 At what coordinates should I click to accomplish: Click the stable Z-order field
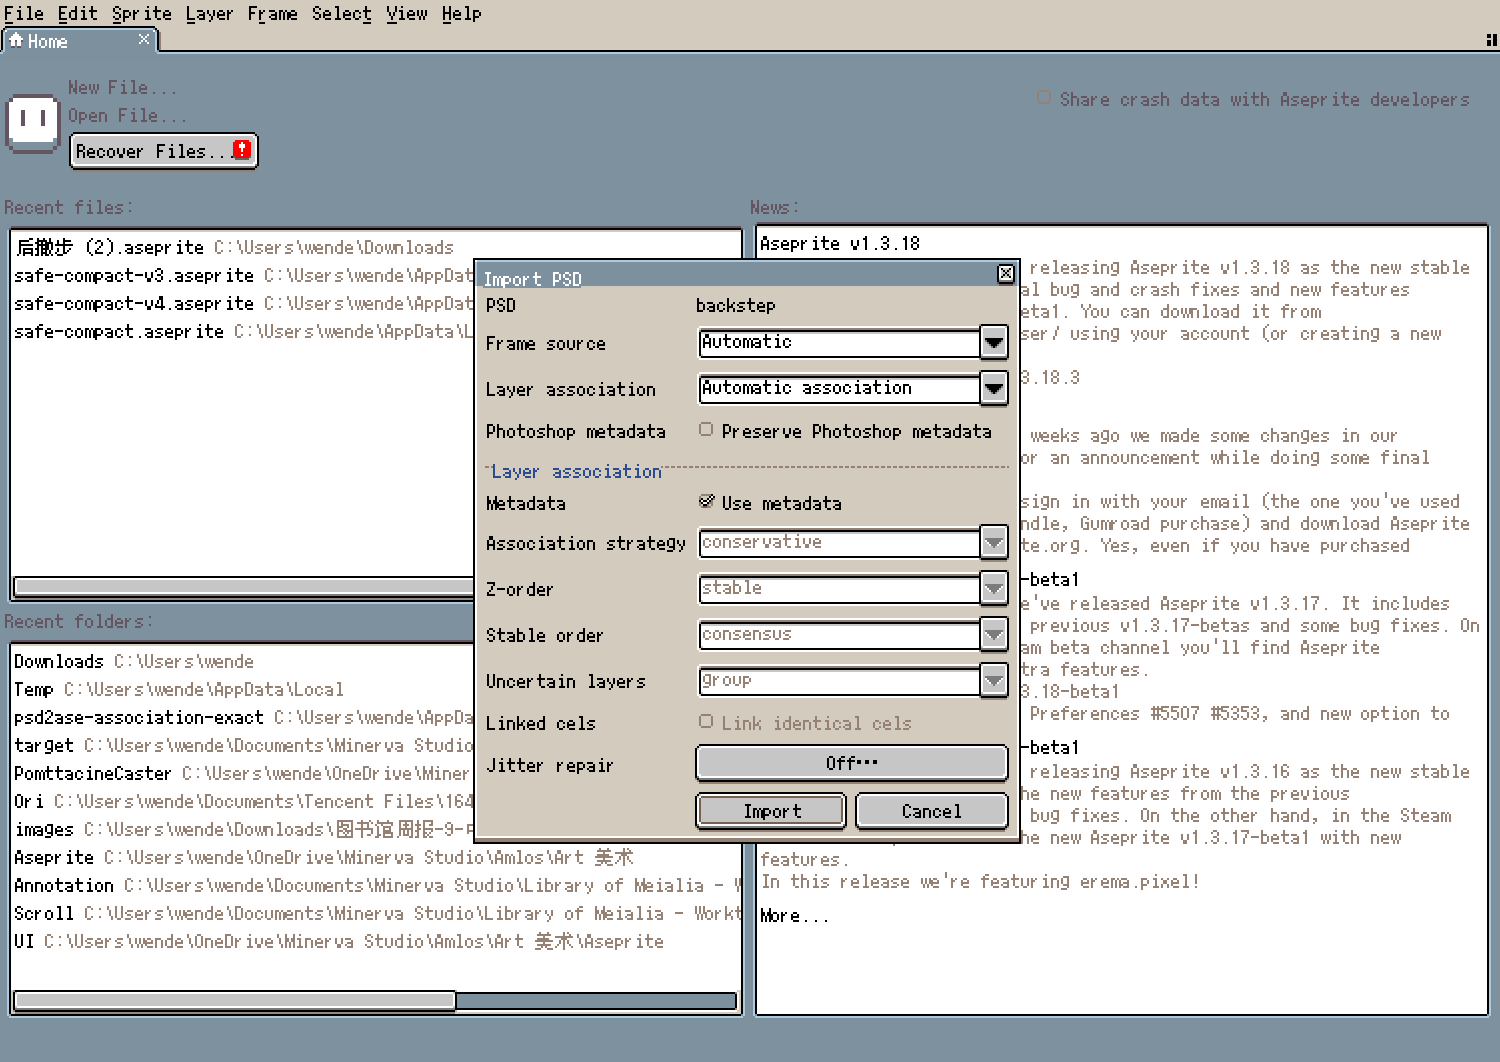(x=839, y=588)
